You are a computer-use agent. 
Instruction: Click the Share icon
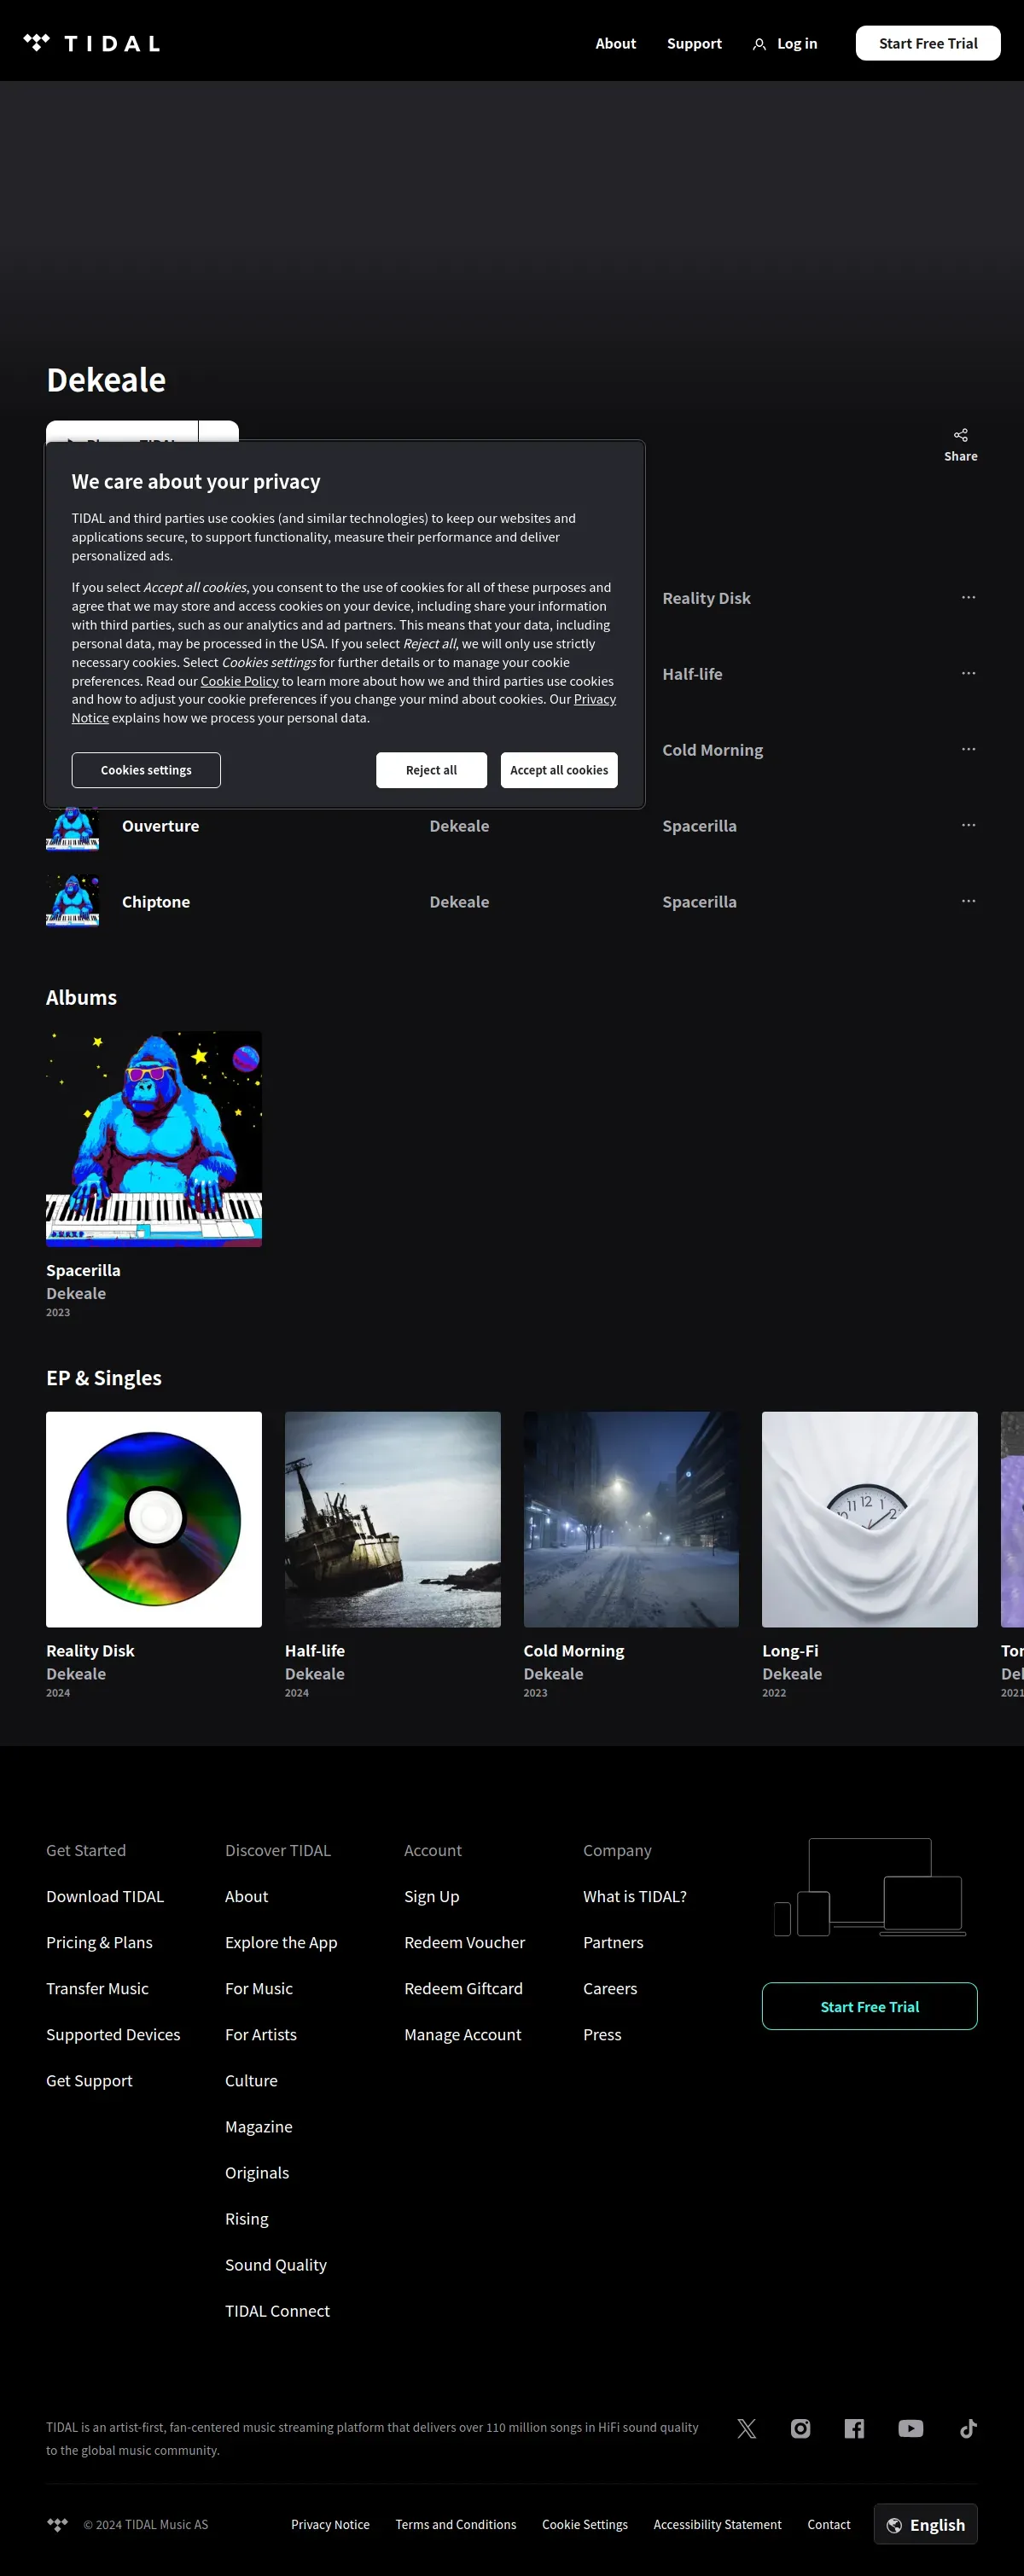pyautogui.click(x=960, y=435)
